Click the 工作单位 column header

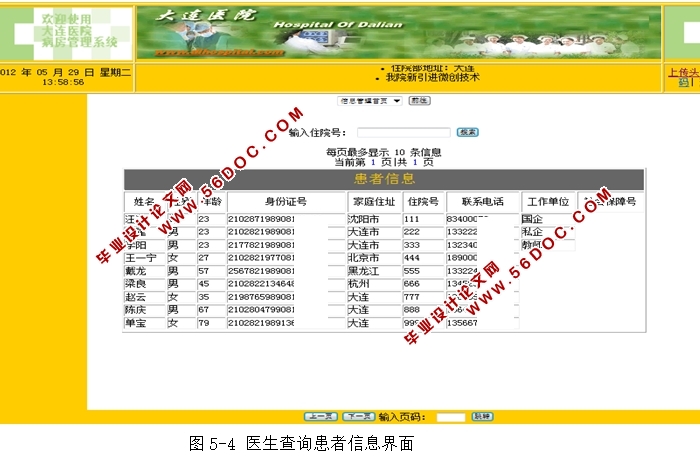click(548, 202)
